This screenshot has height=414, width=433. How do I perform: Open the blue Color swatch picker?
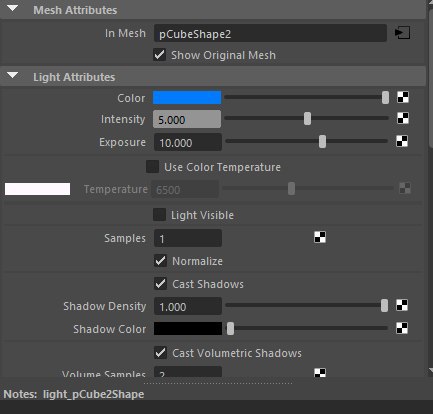click(x=187, y=98)
